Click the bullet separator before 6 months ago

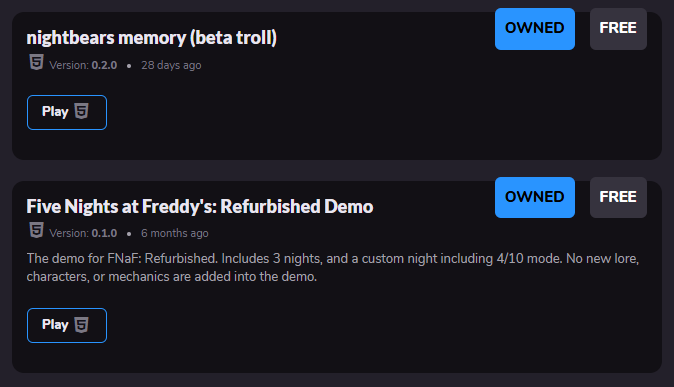point(129,234)
